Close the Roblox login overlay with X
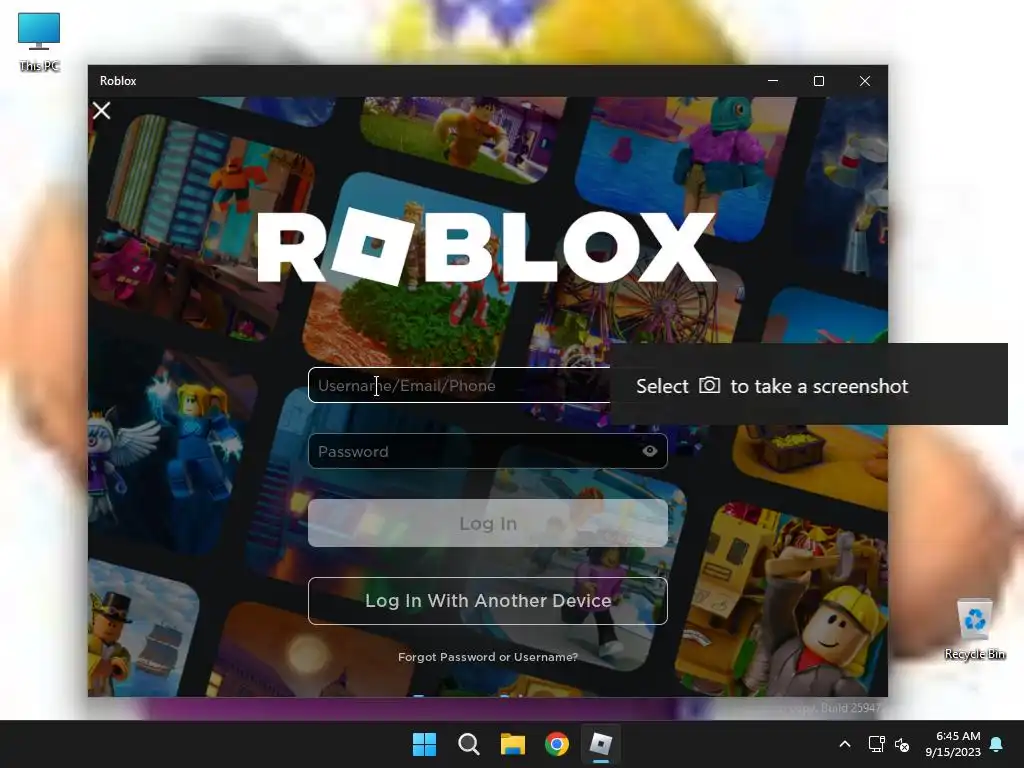The image size is (1024, 768). [x=101, y=110]
